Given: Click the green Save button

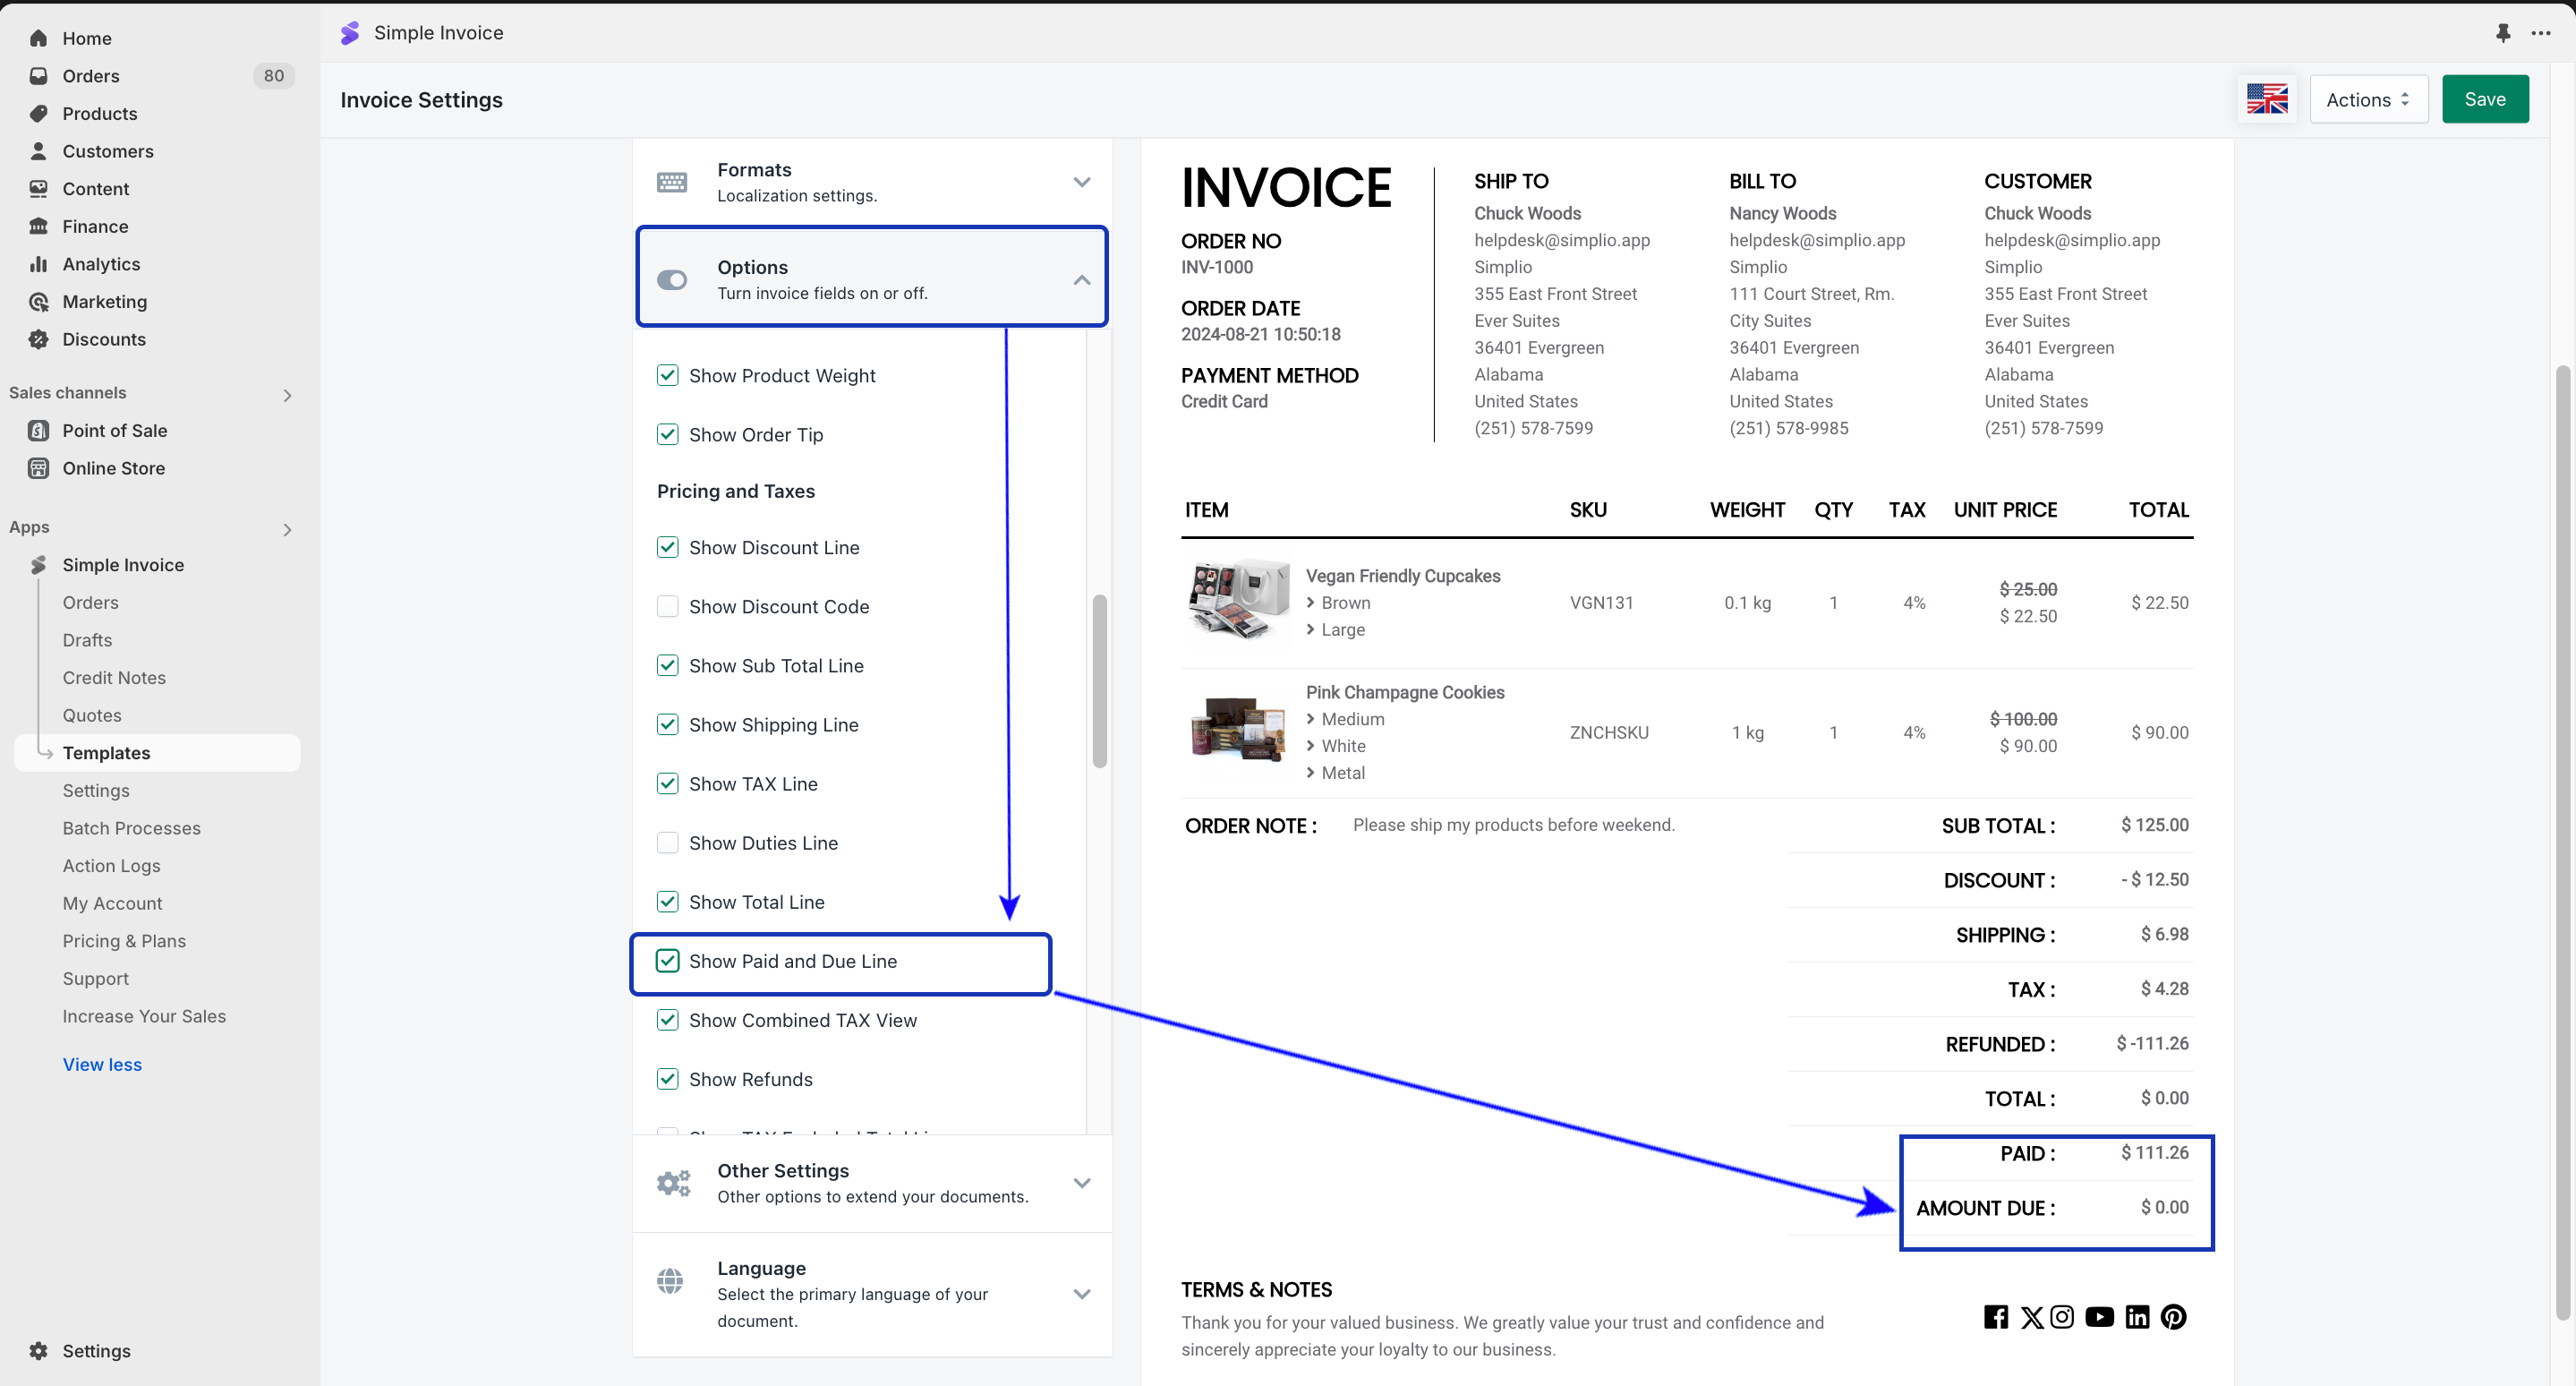Looking at the screenshot, I should coord(2484,99).
